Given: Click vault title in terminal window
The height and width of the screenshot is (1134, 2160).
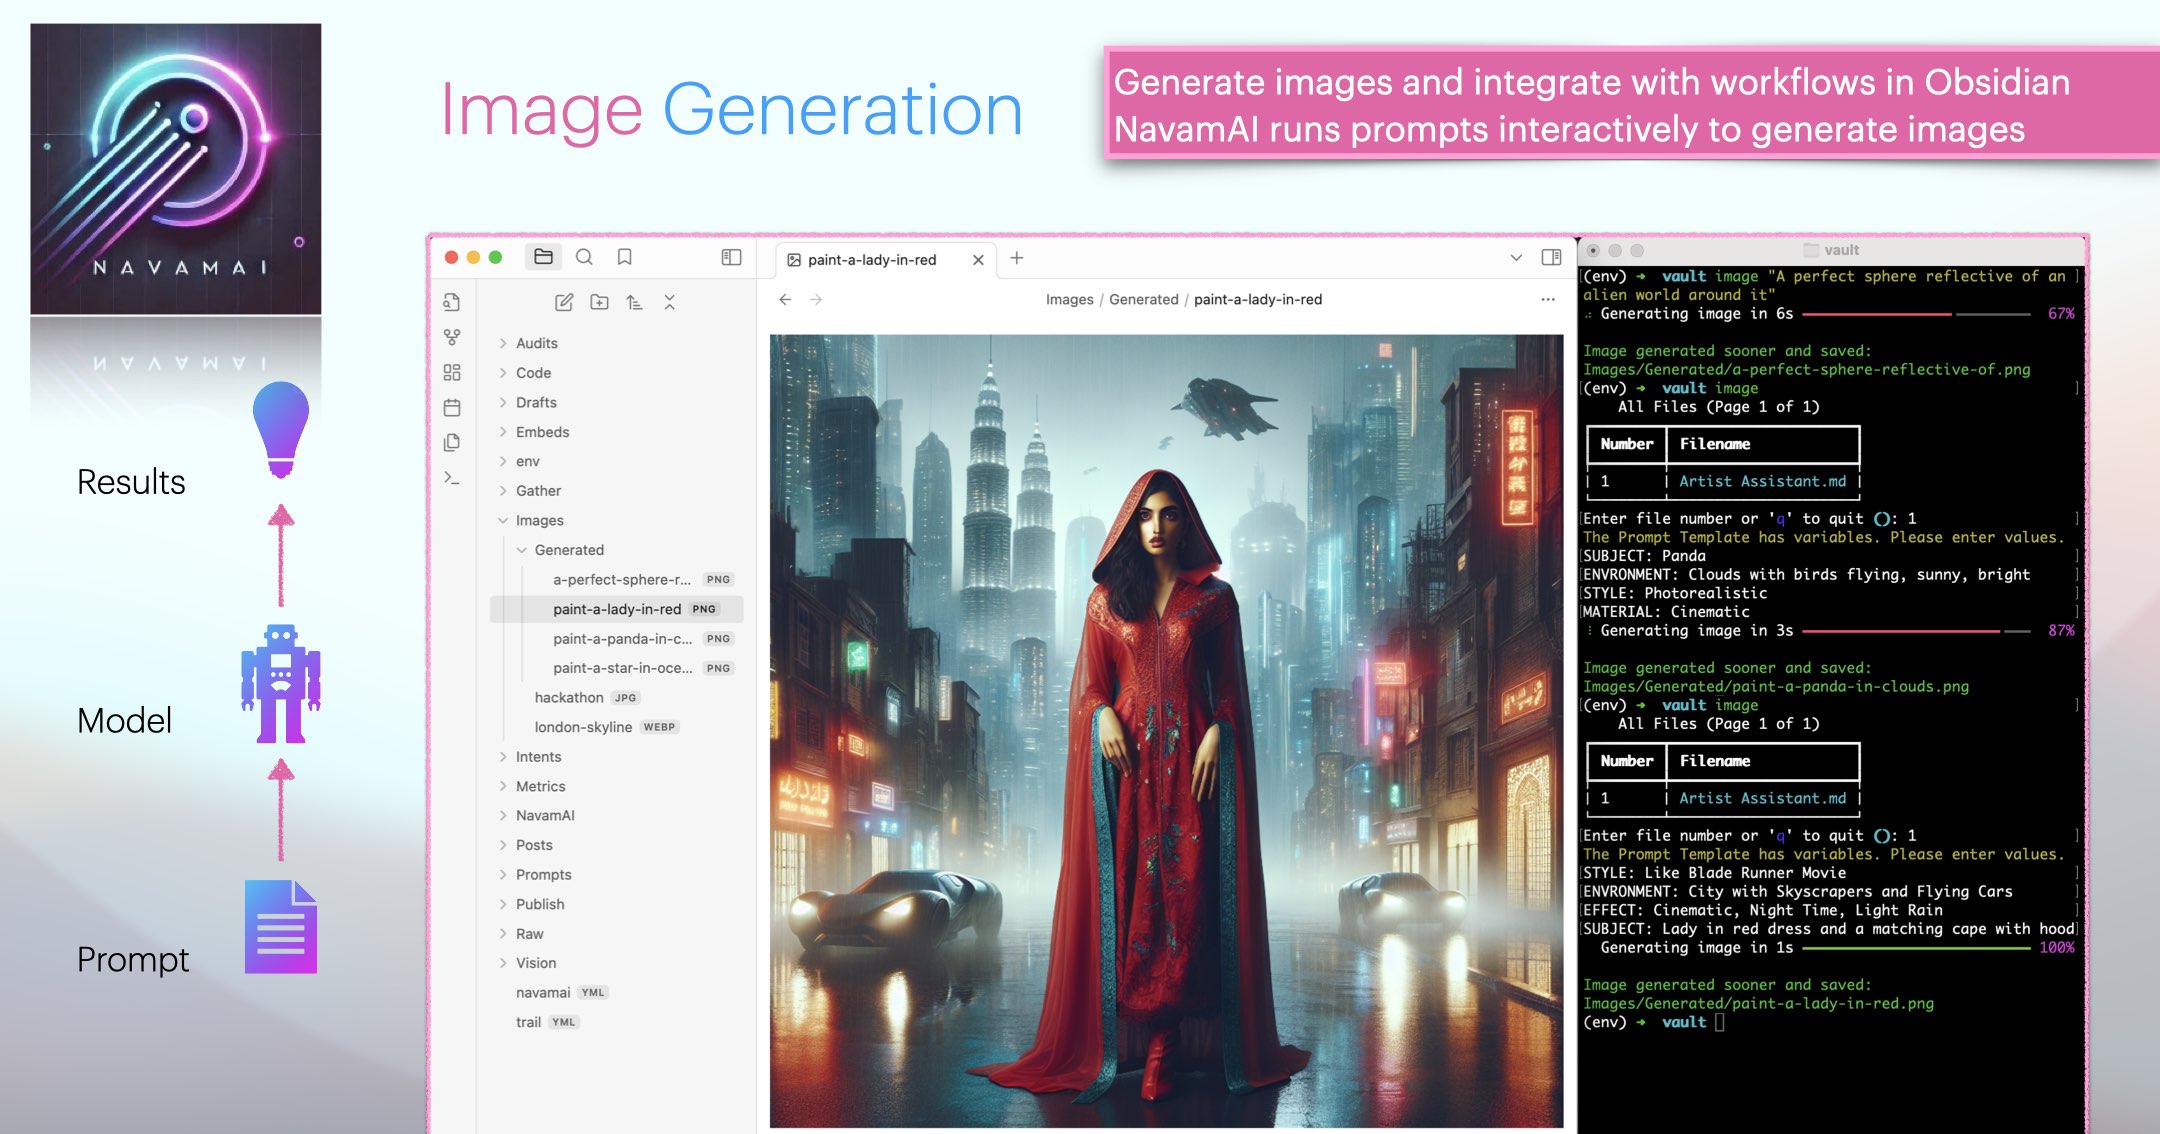Looking at the screenshot, I should click(1841, 250).
